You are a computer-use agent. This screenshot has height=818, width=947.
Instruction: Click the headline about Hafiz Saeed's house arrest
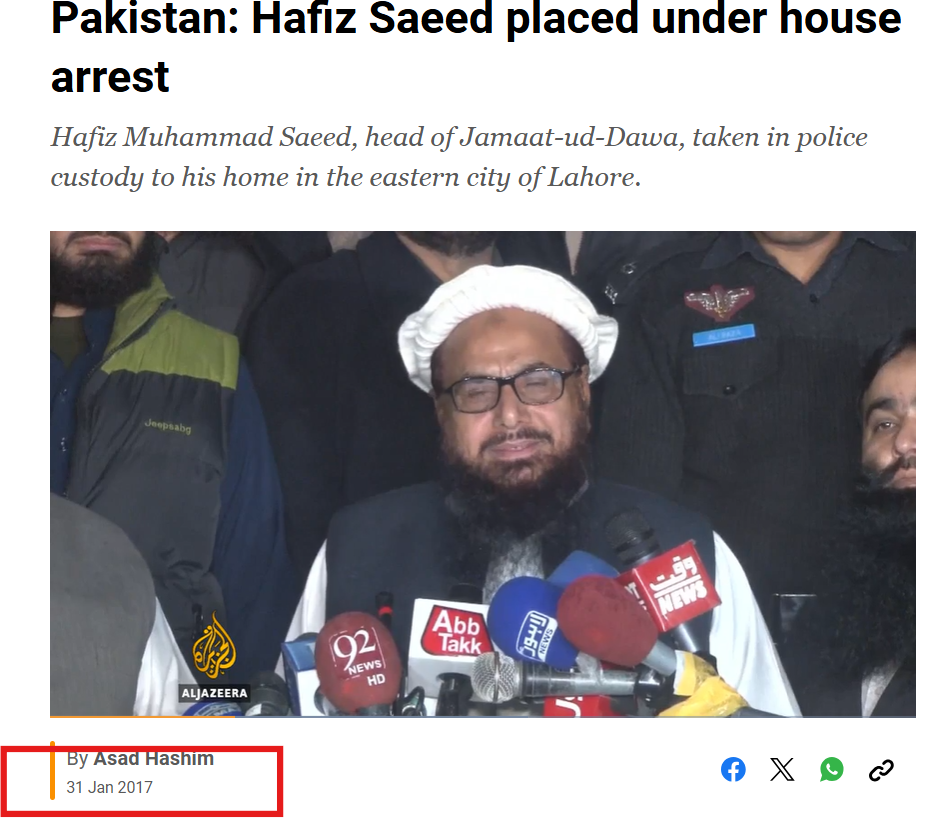point(476,47)
